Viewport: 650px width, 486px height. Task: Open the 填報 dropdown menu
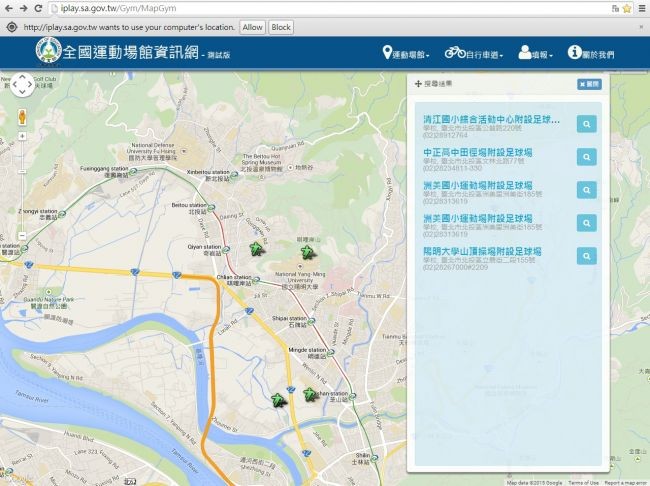point(537,53)
